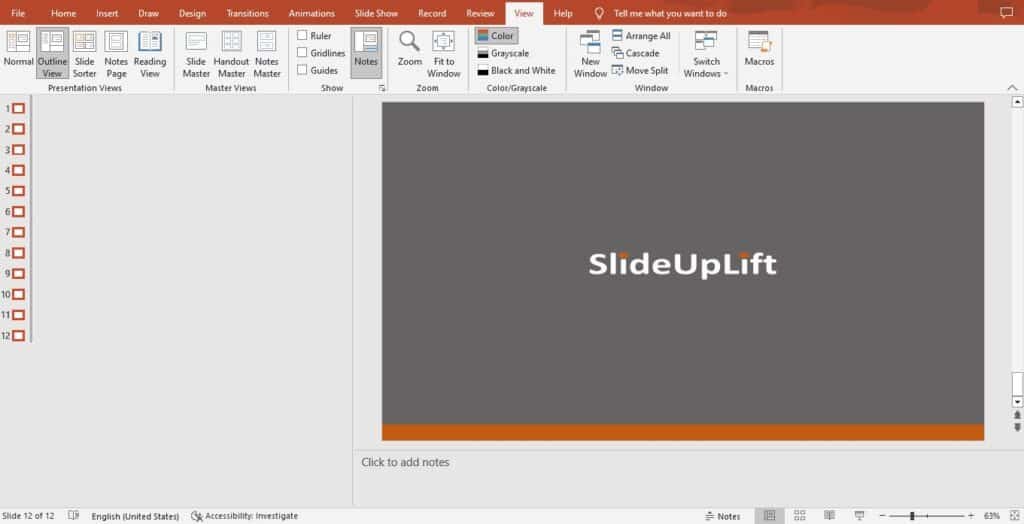Open comments pane icon at top right
Screen dimensions: 1024x524
tap(1006, 12)
